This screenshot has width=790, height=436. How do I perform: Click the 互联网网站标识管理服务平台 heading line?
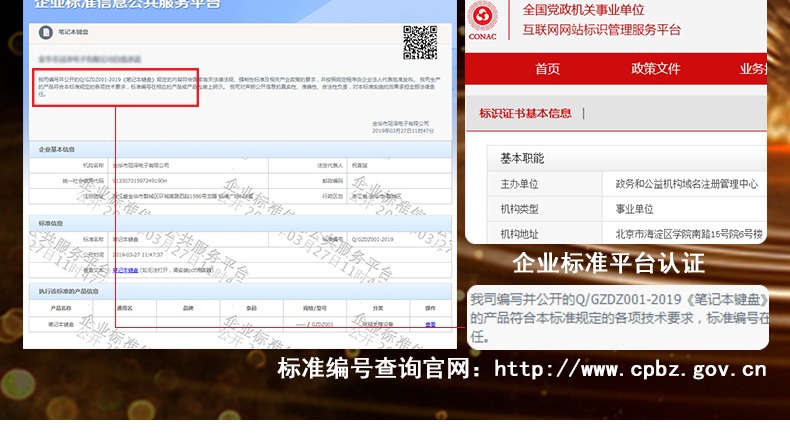click(x=602, y=30)
